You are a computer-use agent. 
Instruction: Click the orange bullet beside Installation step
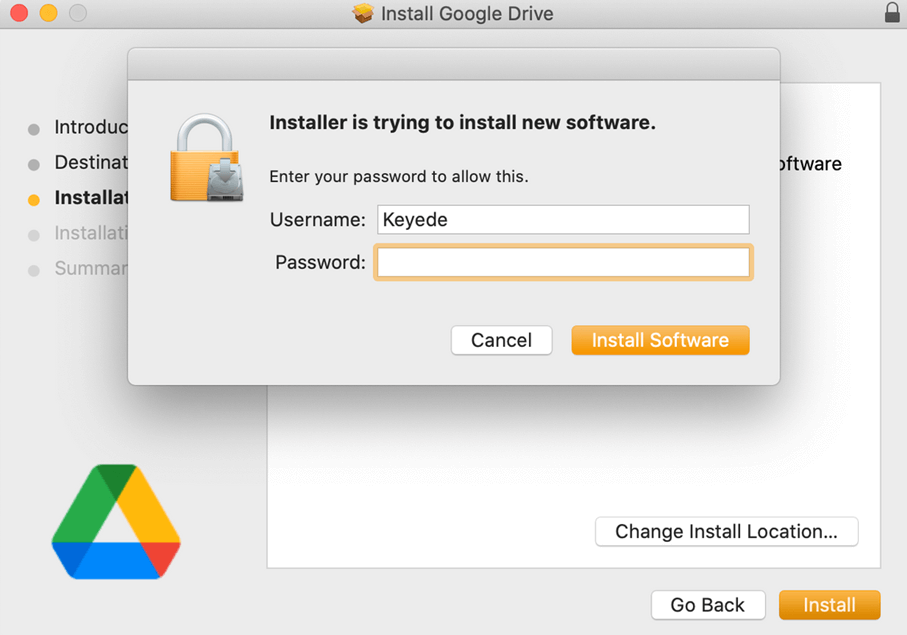[33, 198]
